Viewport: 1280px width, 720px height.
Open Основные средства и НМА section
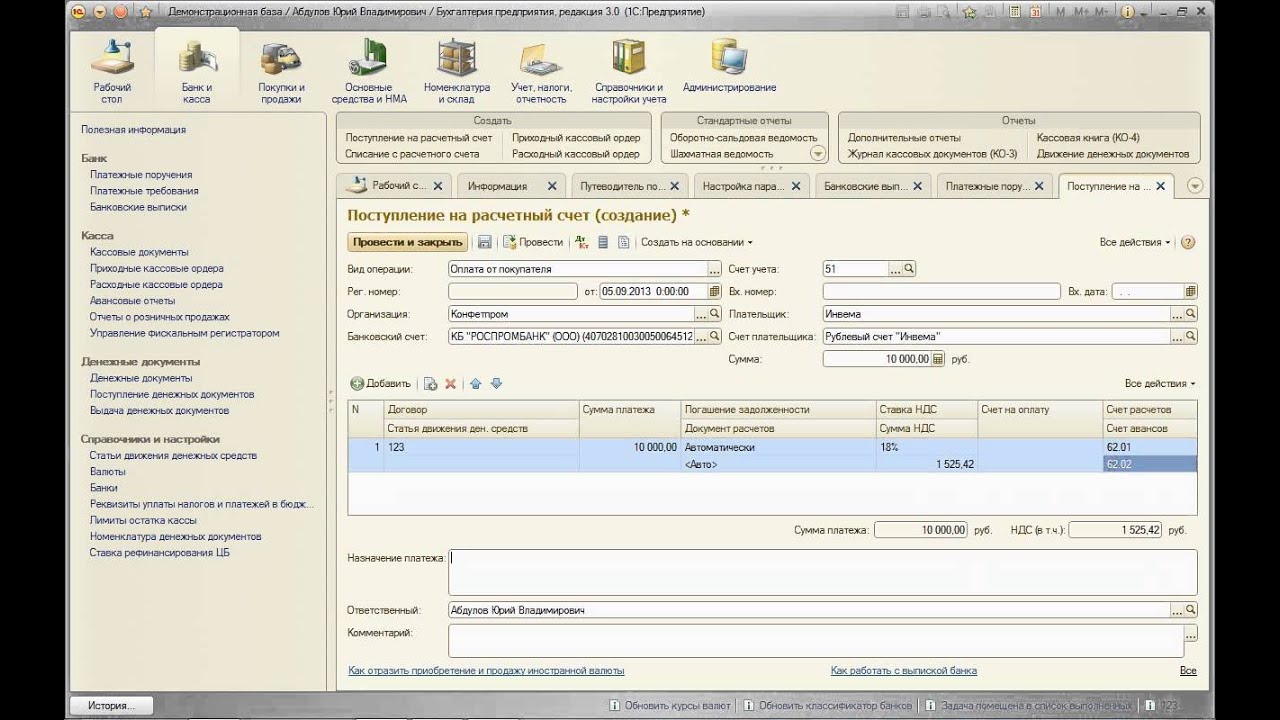(x=369, y=70)
